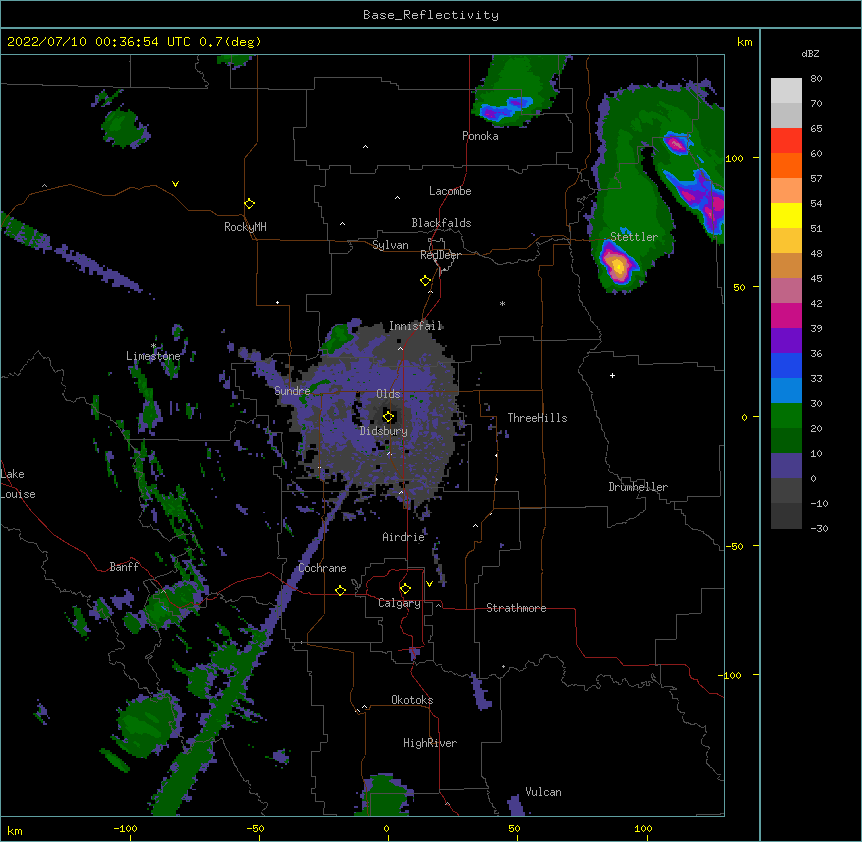Screen dimensions: 862x842
Task: Click the Strathmore town label
Action: [516, 608]
